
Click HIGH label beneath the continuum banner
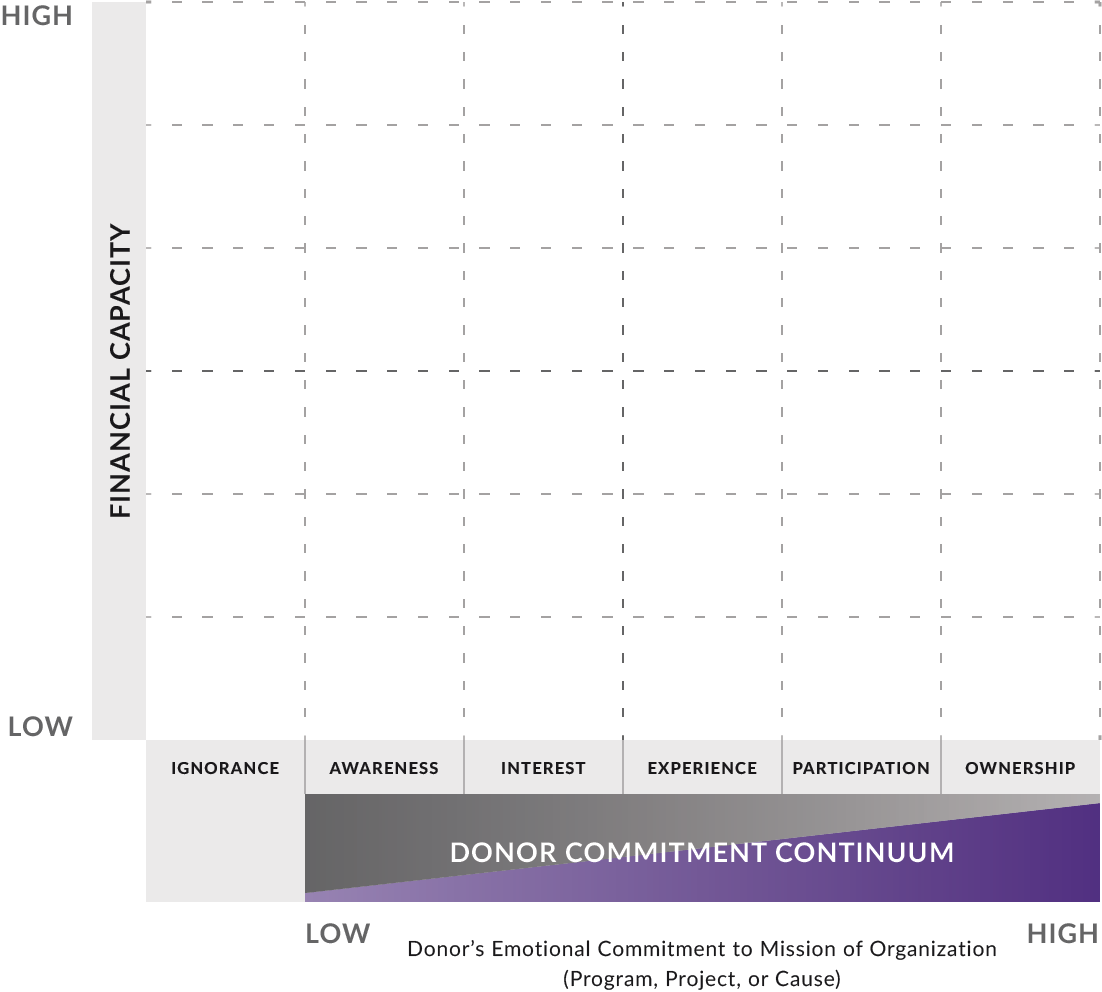1062,934
